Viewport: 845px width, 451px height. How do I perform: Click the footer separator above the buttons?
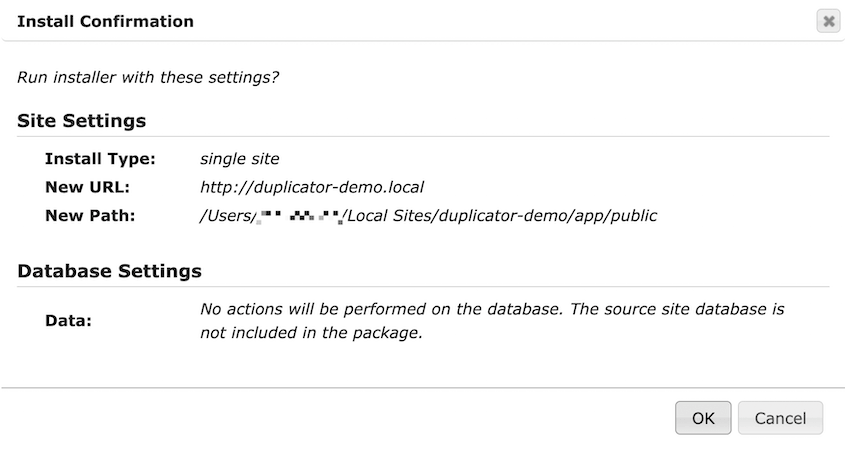point(423,387)
